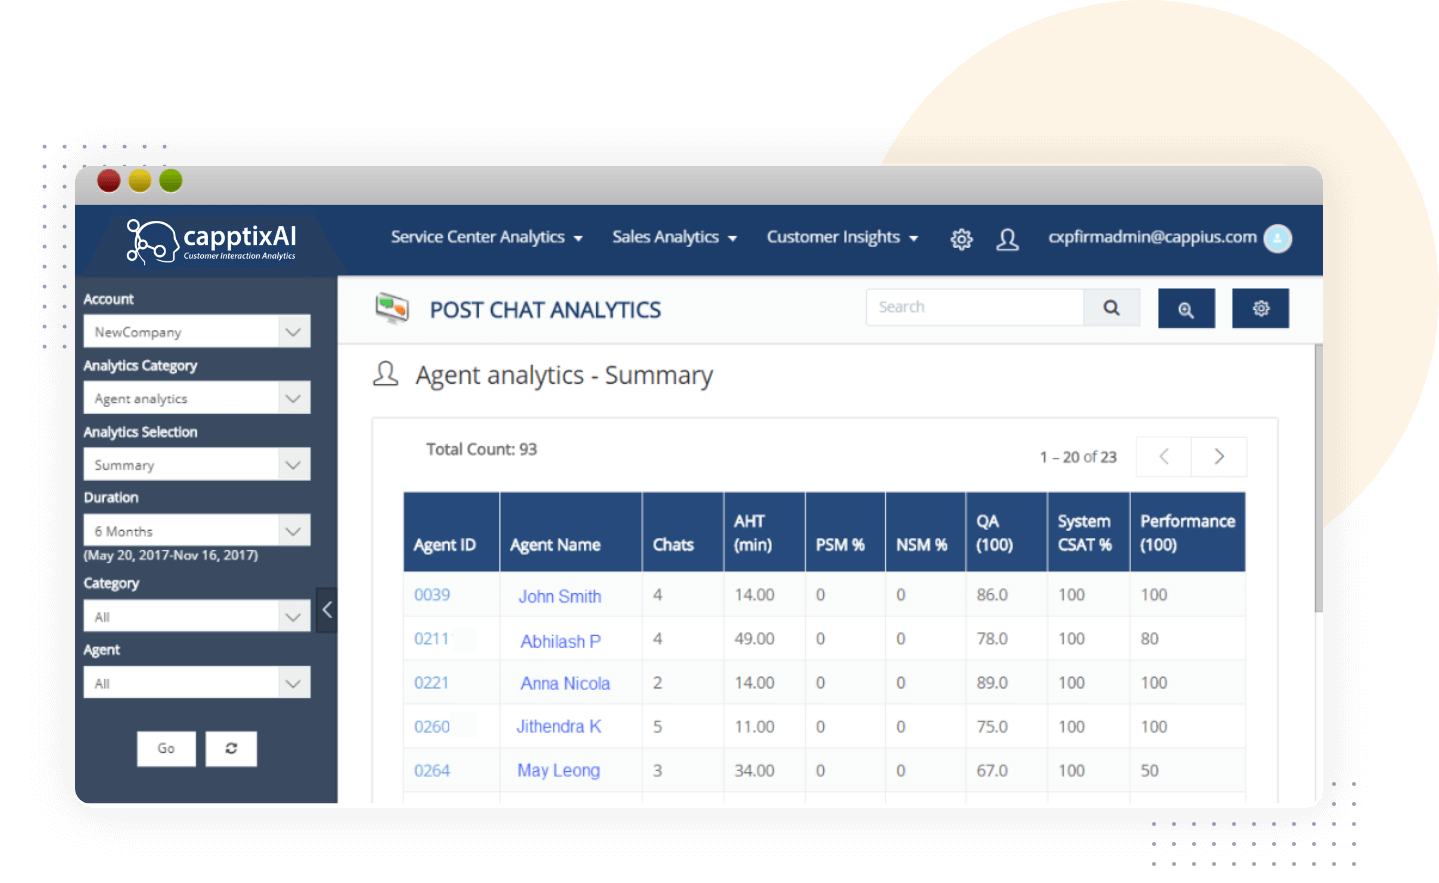Click May Leong's Performance value 50
This screenshot has height=883, width=1439.
coord(1150,771)
